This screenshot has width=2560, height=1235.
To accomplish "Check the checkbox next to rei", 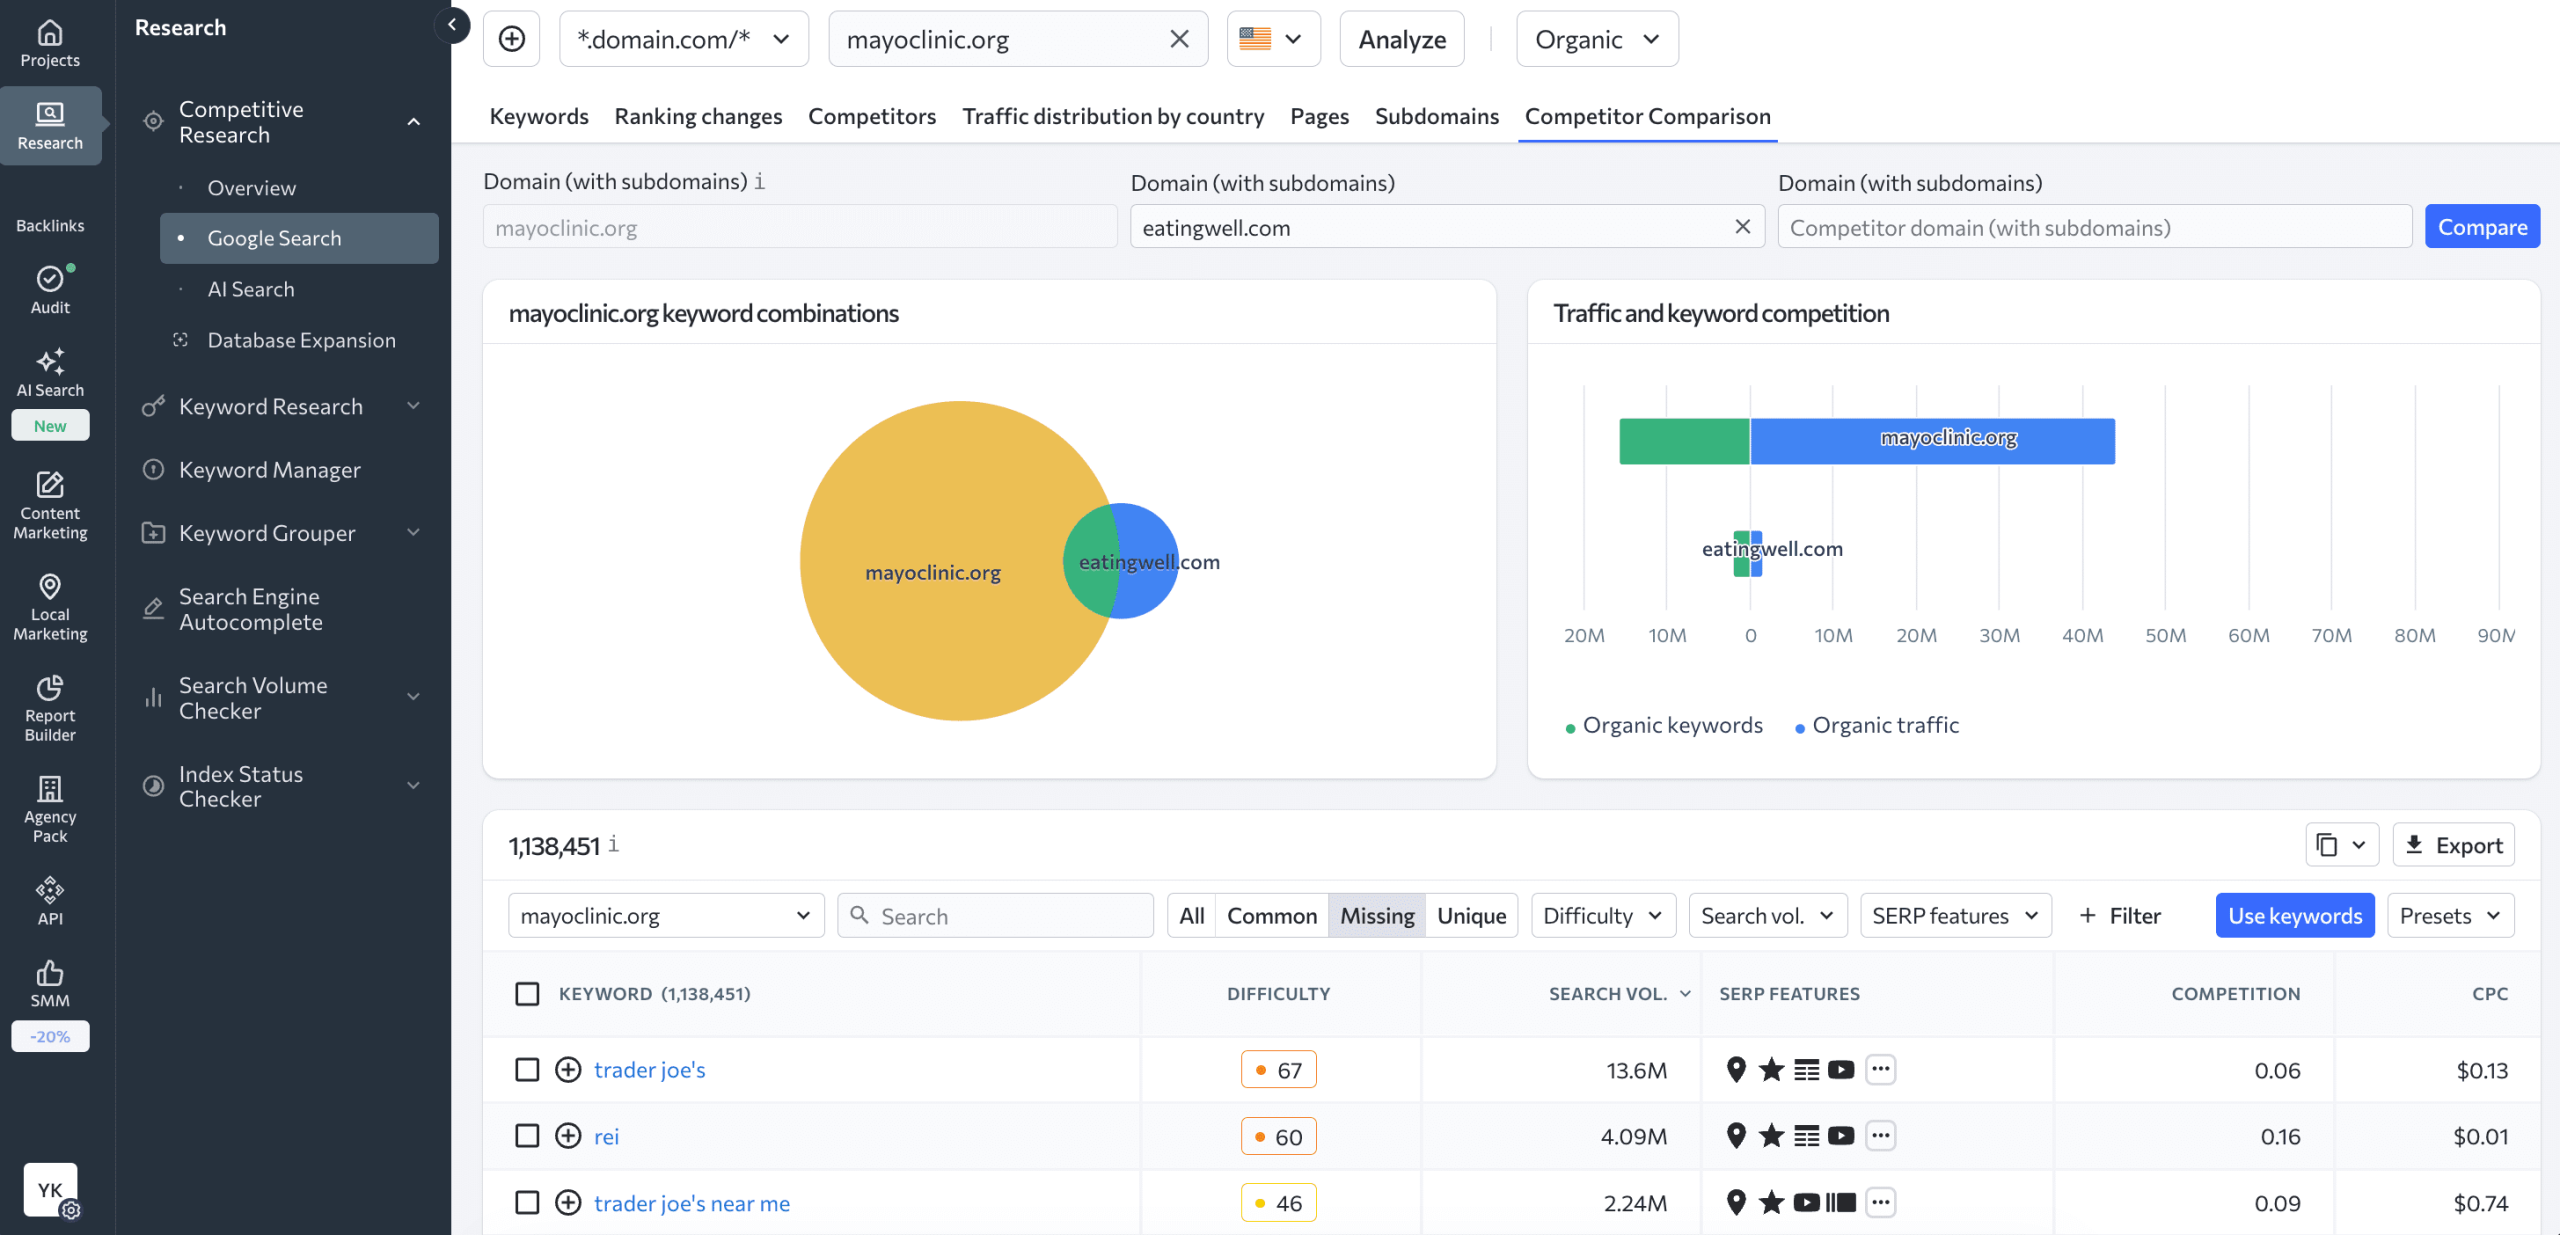I will click(527, 1136).
